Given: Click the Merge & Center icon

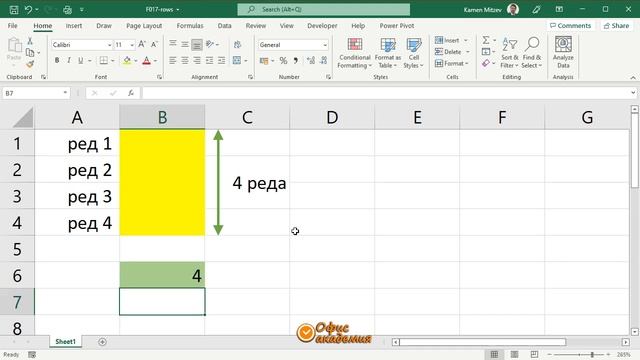Looking at the screenshot, I should (x=237, y=60).
